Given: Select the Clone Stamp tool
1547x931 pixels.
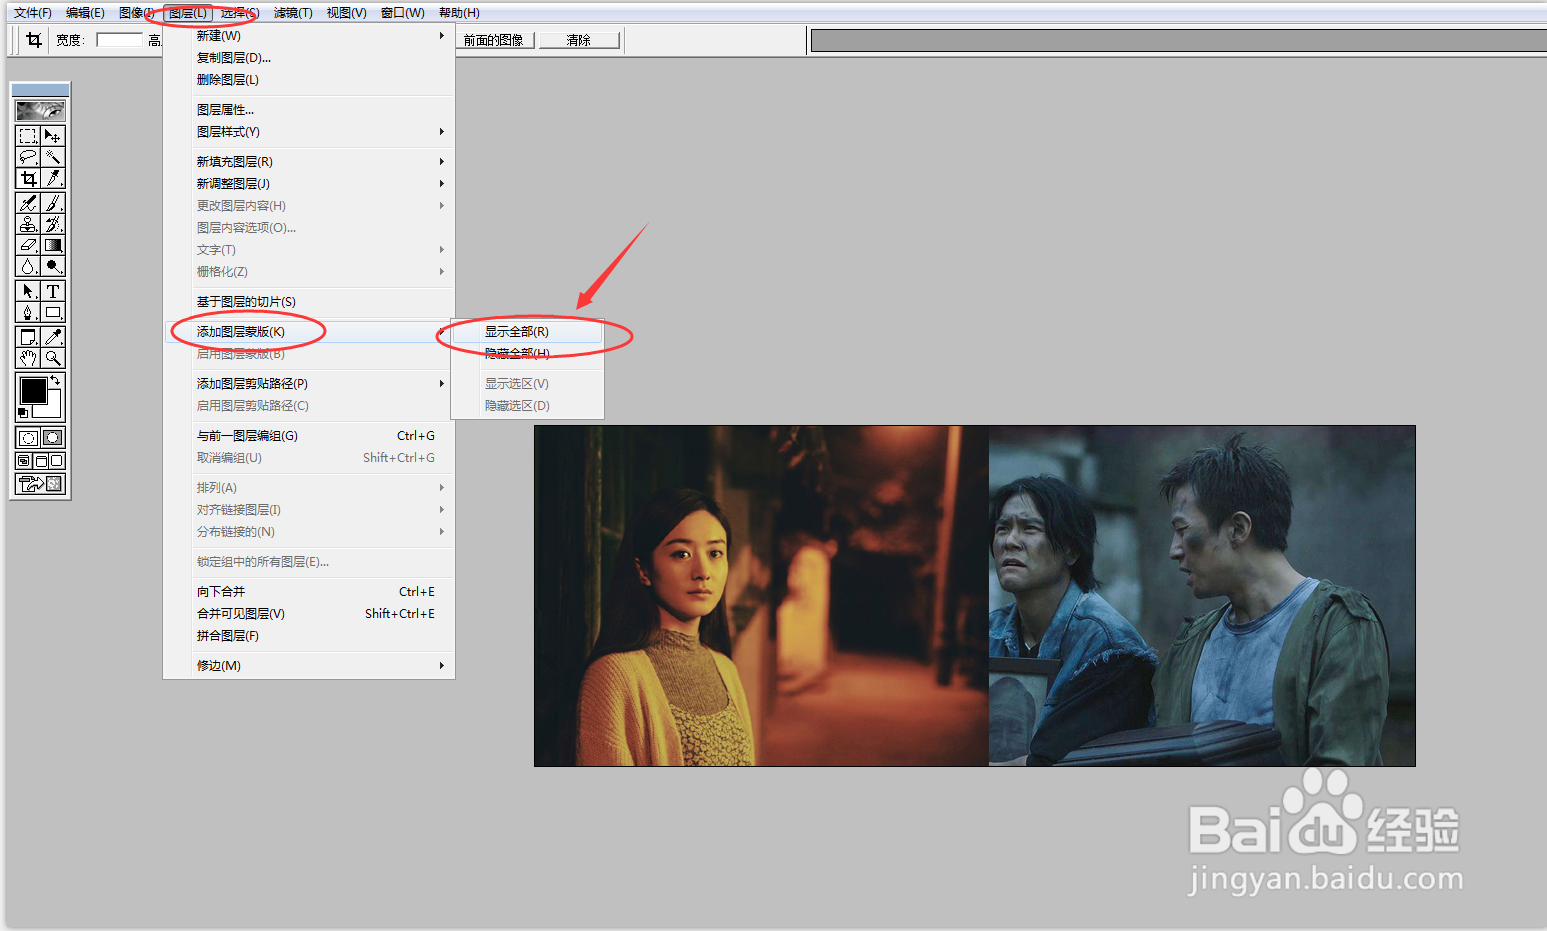Looking at the screenshot, I should click(x=28, y=224).
